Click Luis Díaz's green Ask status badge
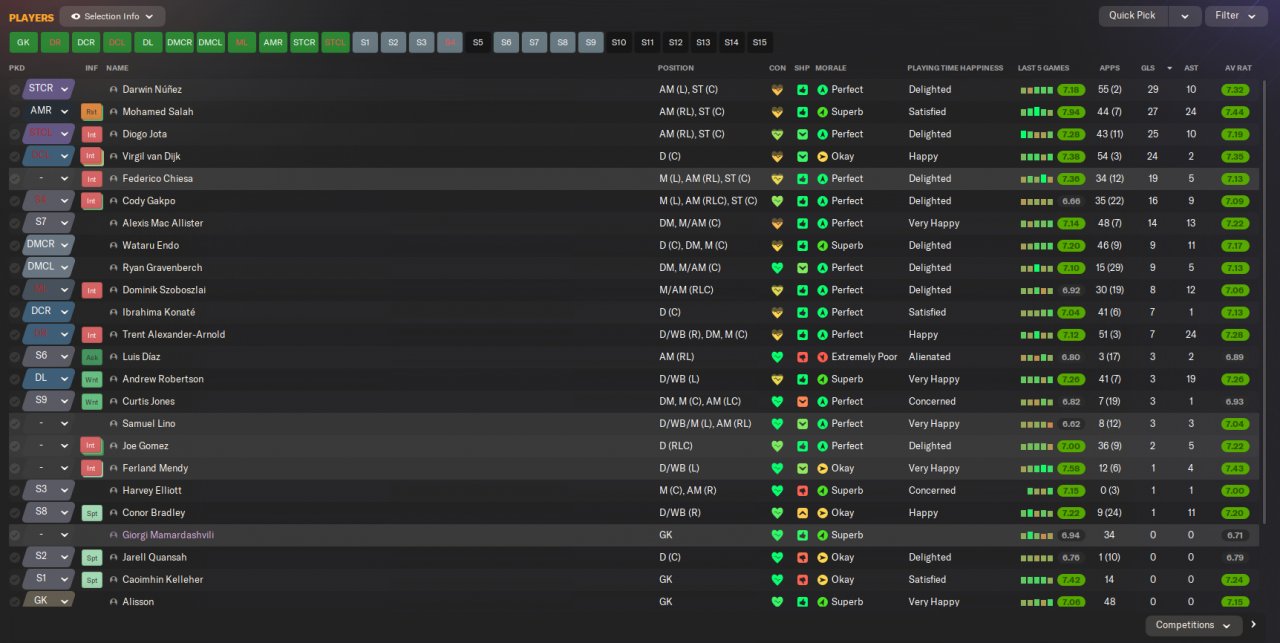 92,357
